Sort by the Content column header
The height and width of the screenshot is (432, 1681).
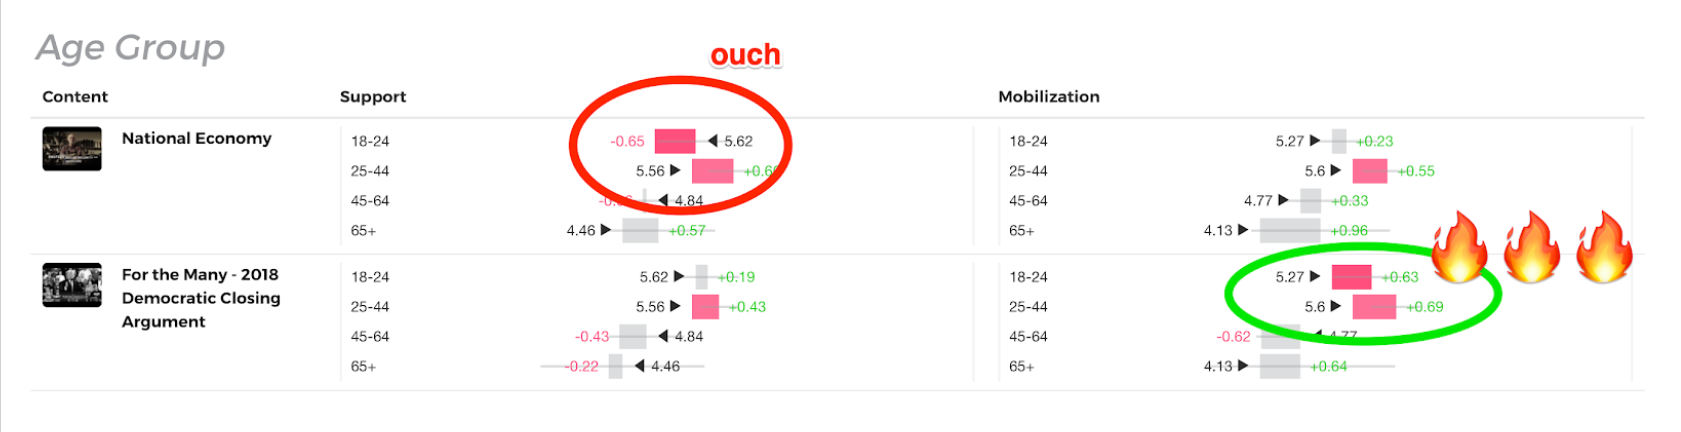pos(75,97)
